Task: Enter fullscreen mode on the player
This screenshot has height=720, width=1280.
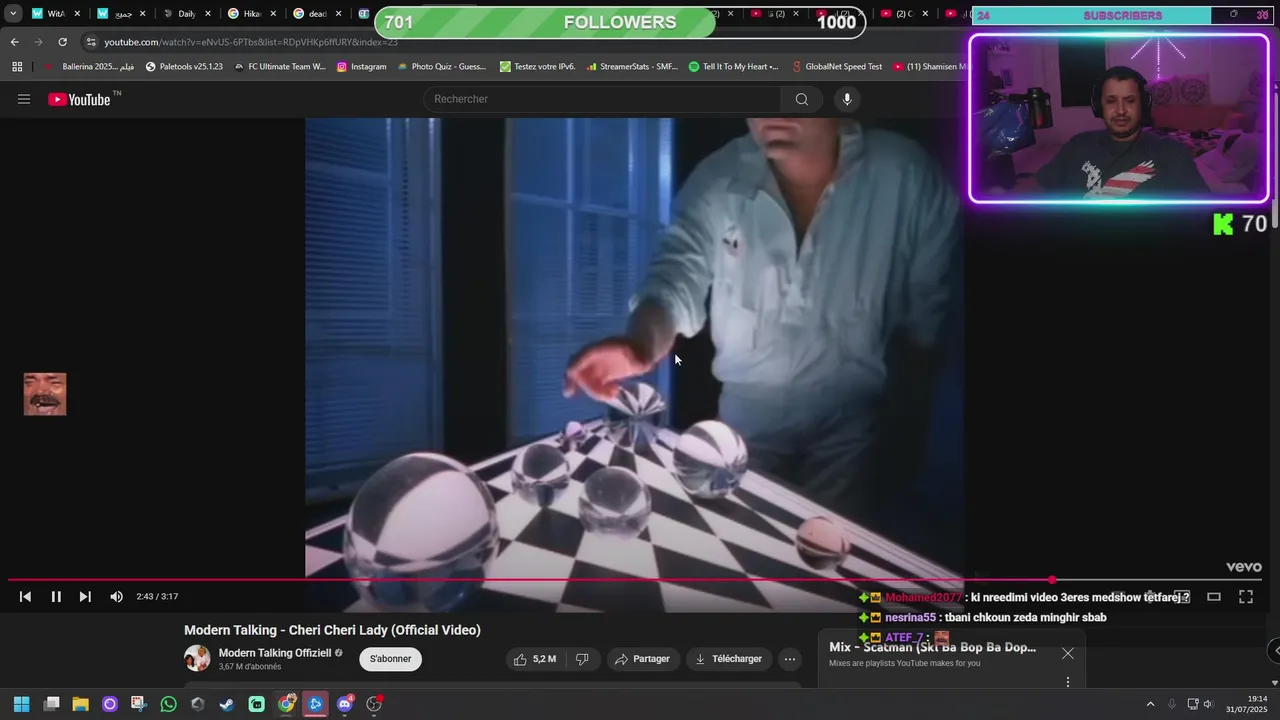Action: tap(1246, 597)
